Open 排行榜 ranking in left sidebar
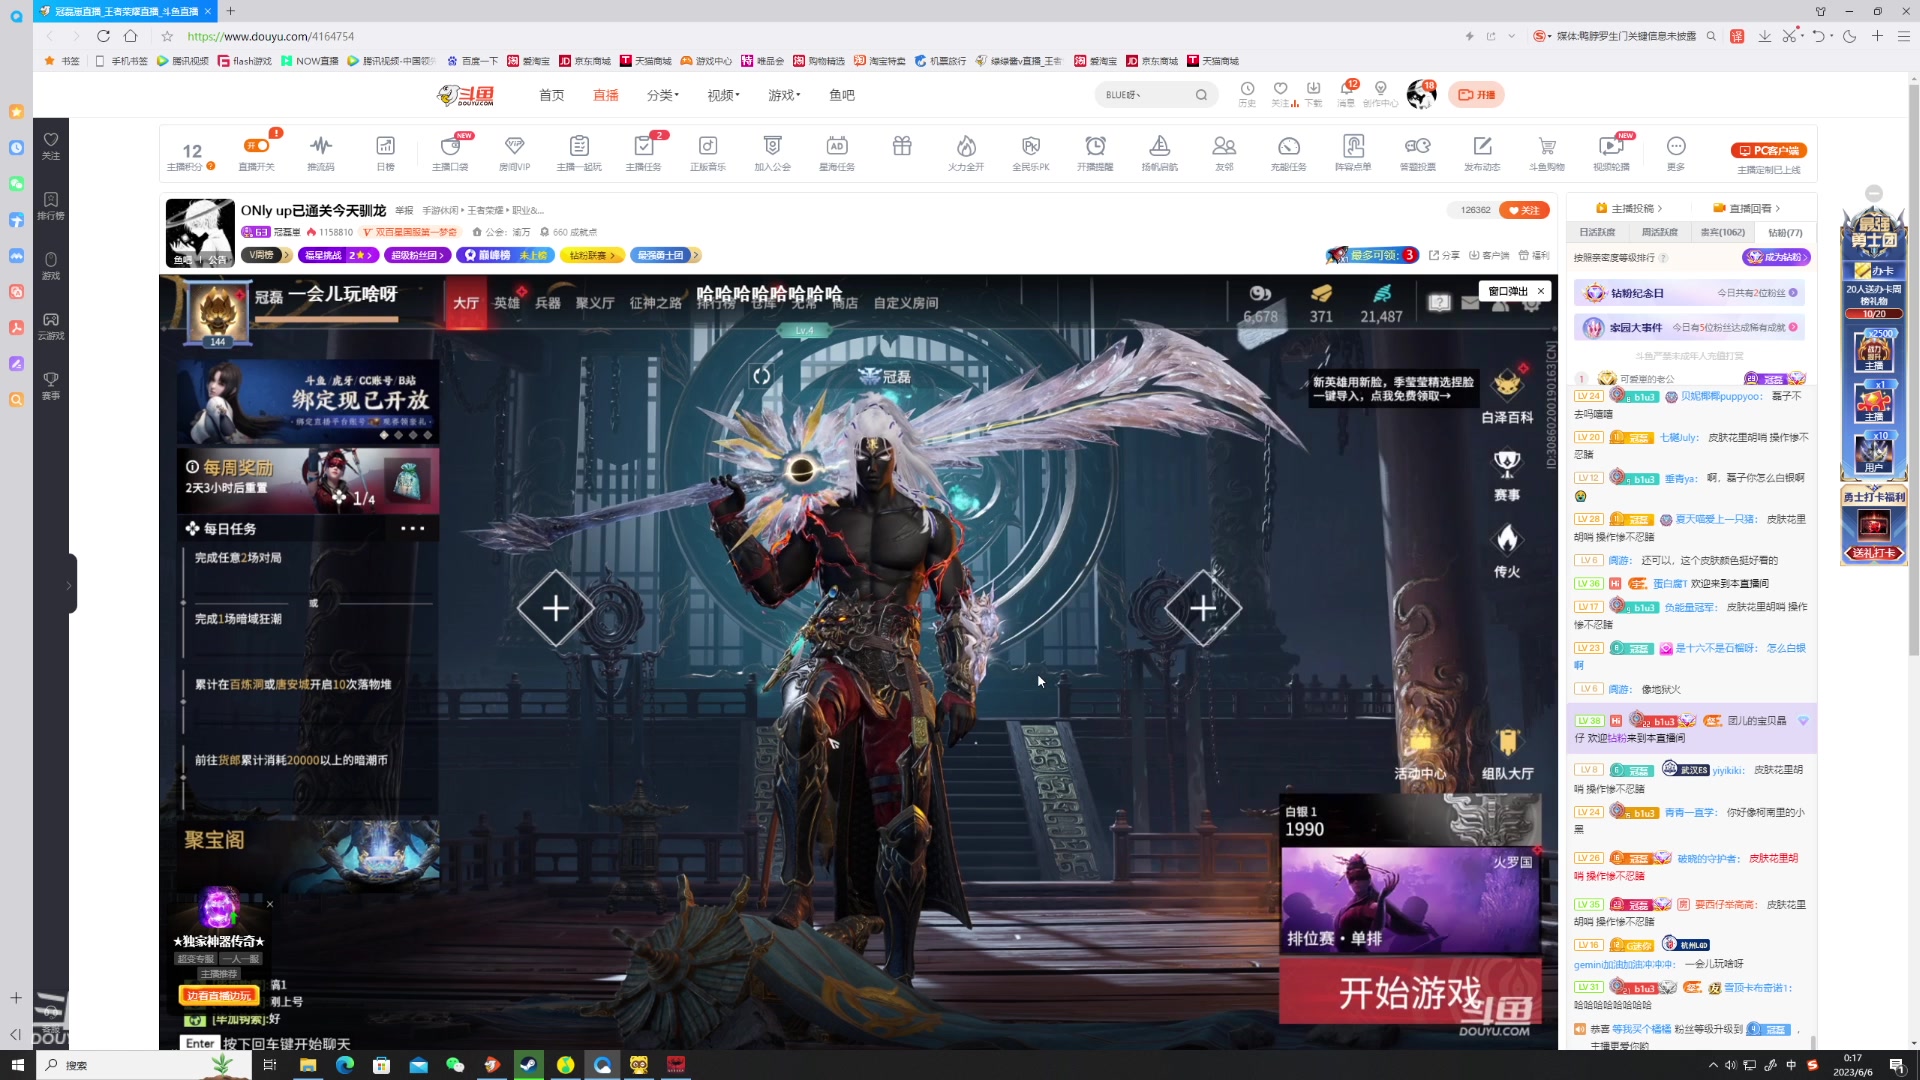 tap(51, 206)
